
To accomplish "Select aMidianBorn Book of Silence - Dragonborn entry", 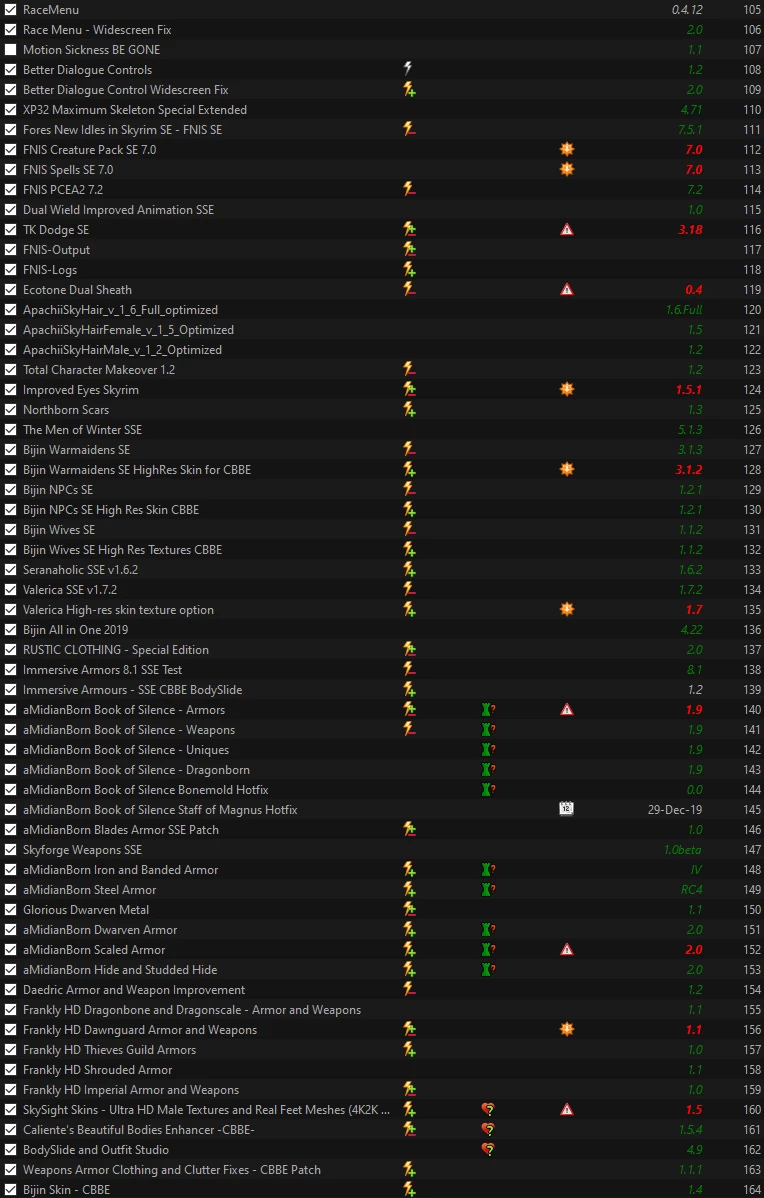I will (136, 769).
